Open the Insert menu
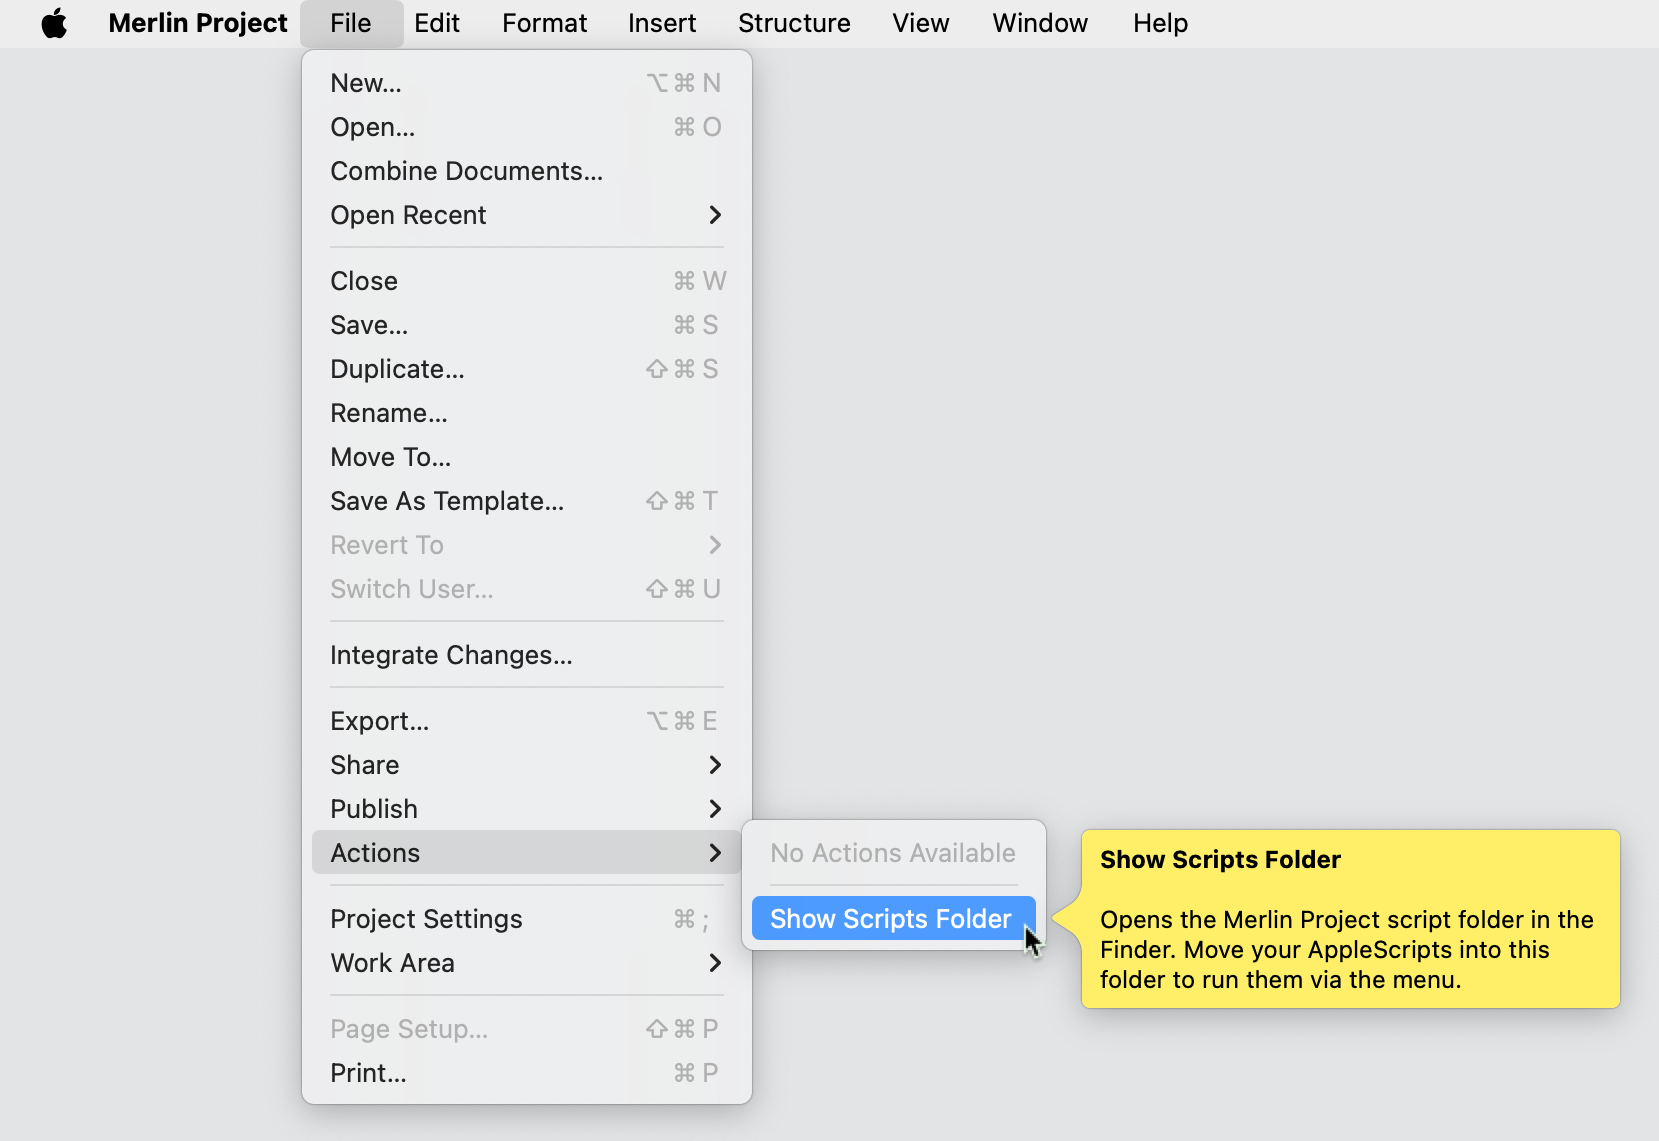The image size is (1659, 1141). point(662,23)
